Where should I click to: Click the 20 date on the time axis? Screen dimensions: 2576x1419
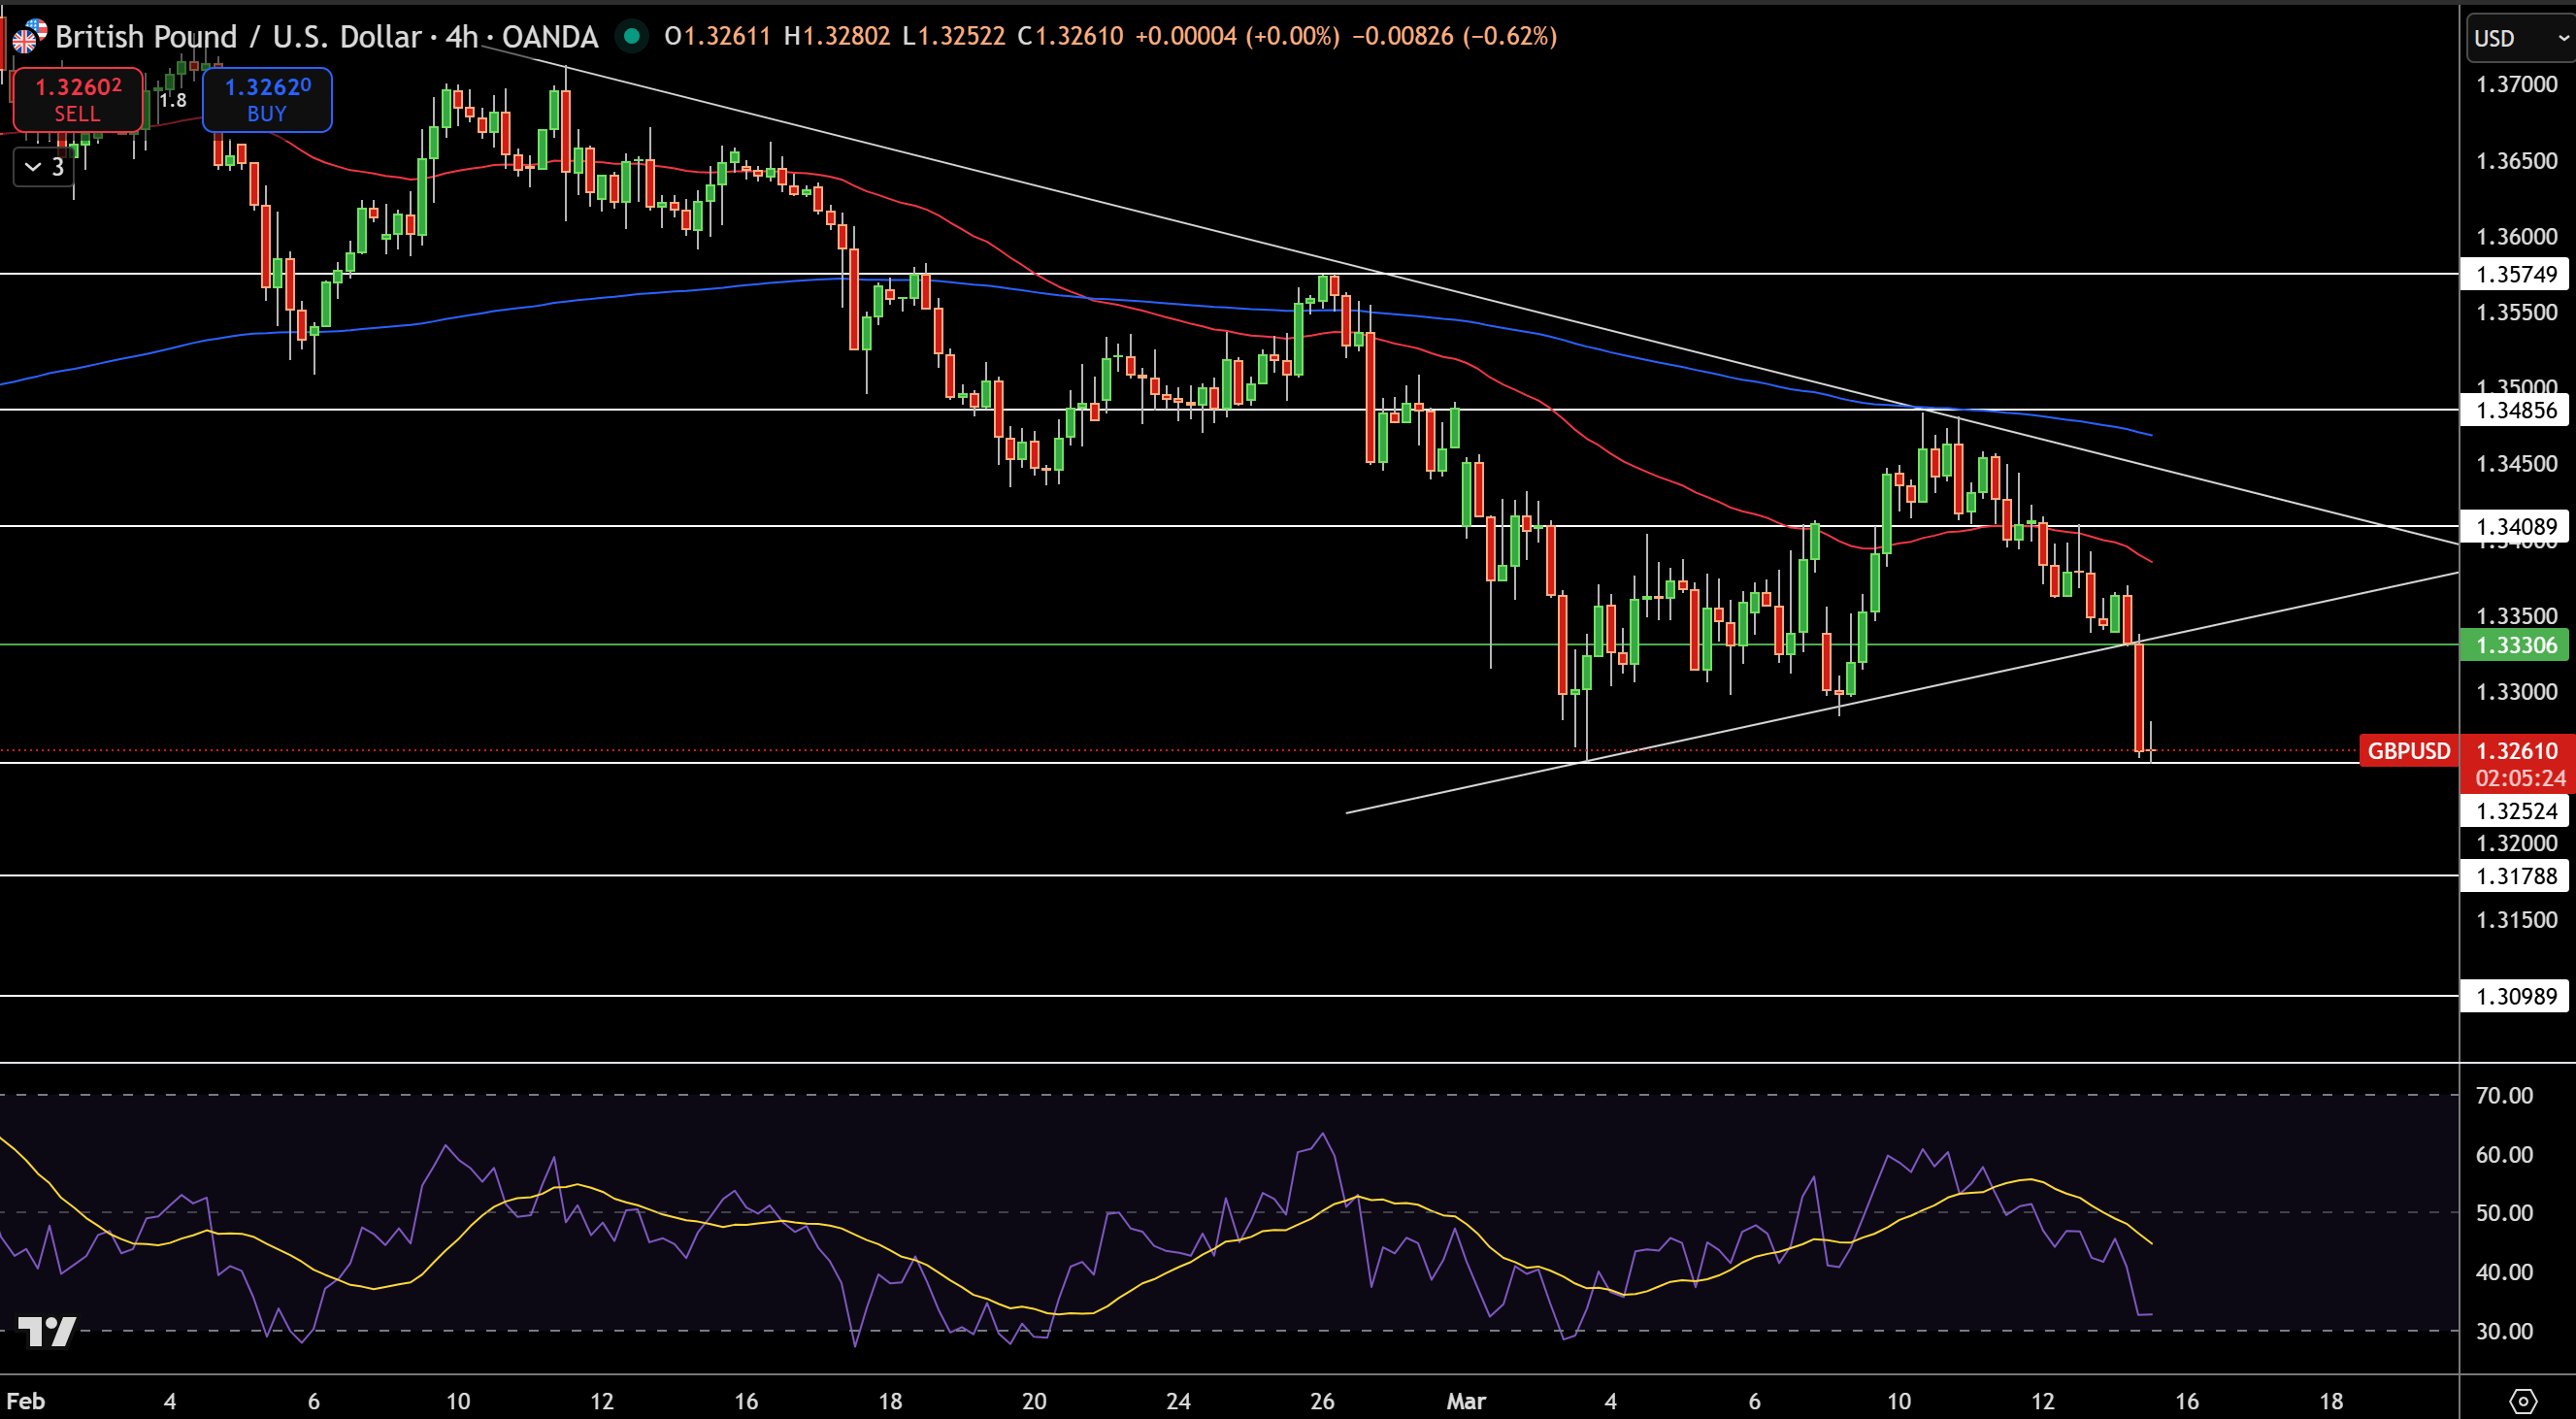tap(1034, 1401)
